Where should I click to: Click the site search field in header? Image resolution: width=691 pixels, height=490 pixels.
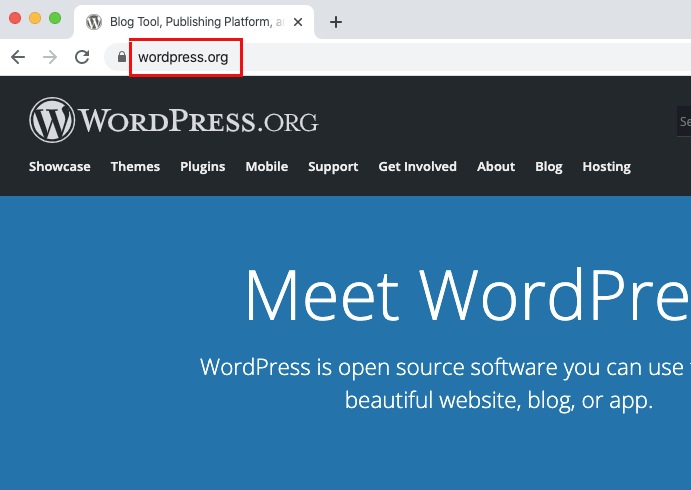click(x=684, y=121)
